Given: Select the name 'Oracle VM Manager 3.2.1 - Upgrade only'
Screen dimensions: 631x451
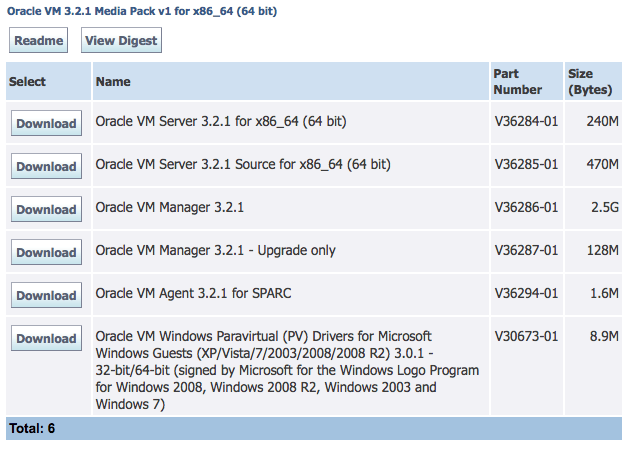Looking at the screenshot, I should click(x=215, y=250).
